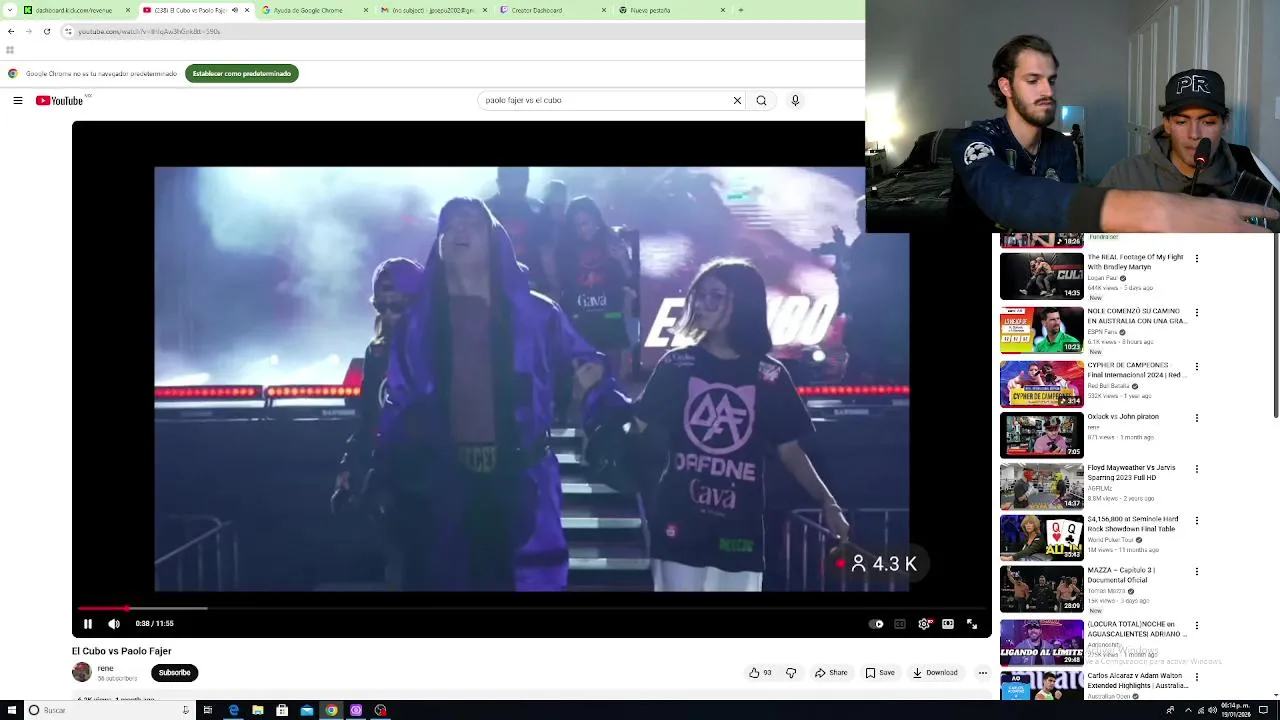1280x720 pixels.
Task: Go to YouTube home via logo
Action: point(60,100)
